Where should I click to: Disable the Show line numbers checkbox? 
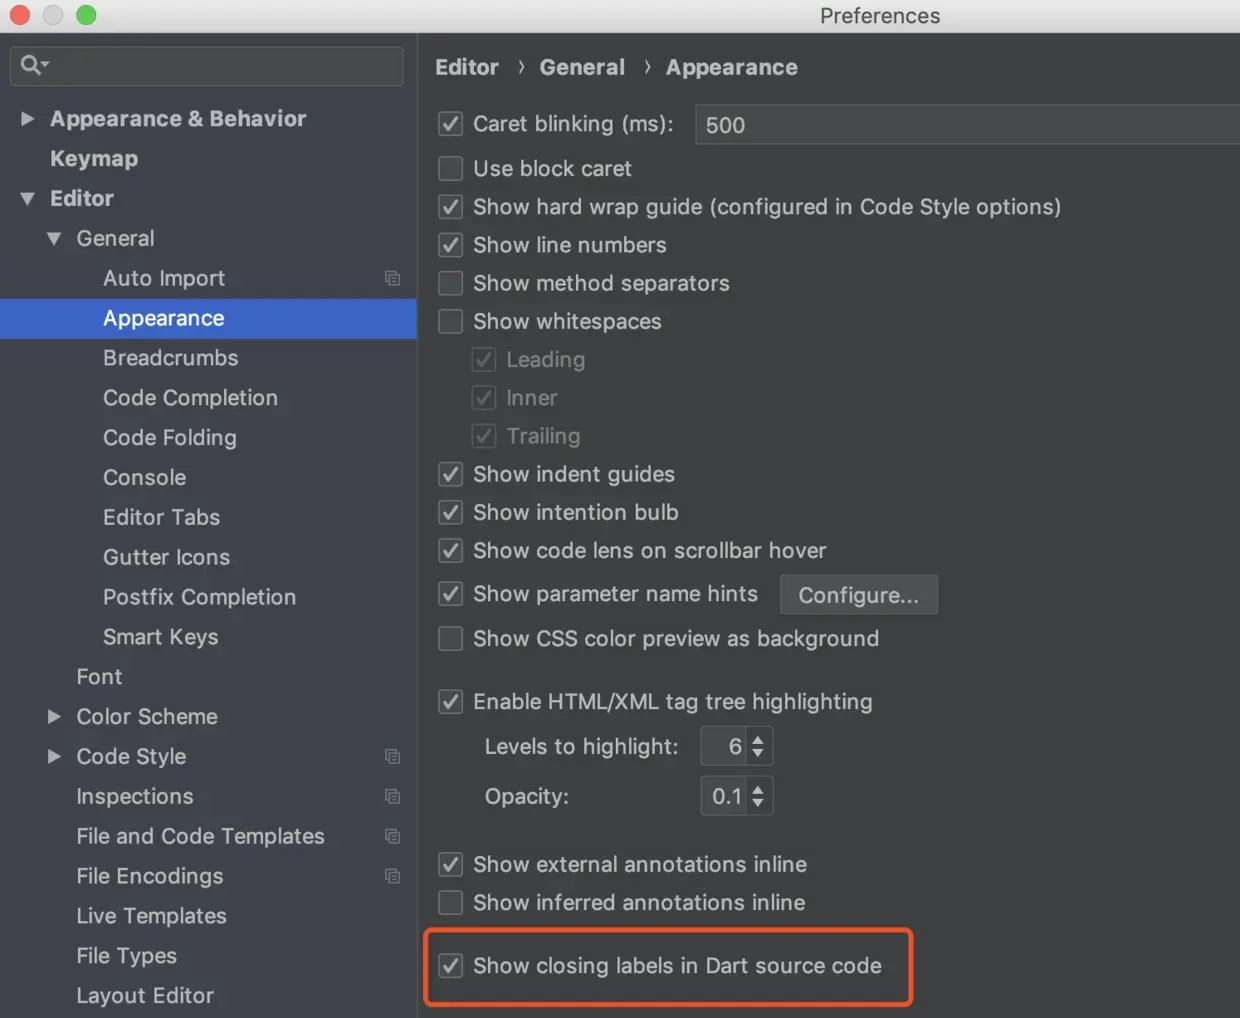(x=451, y=245)
